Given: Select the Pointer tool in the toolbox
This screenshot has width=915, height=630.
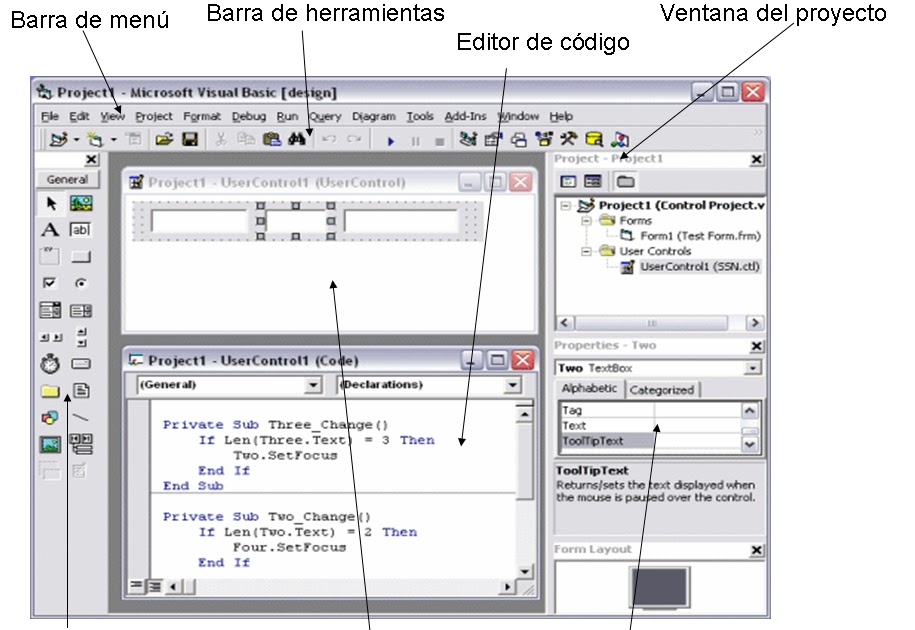Looking at the screenshot, I should point(51,204).
